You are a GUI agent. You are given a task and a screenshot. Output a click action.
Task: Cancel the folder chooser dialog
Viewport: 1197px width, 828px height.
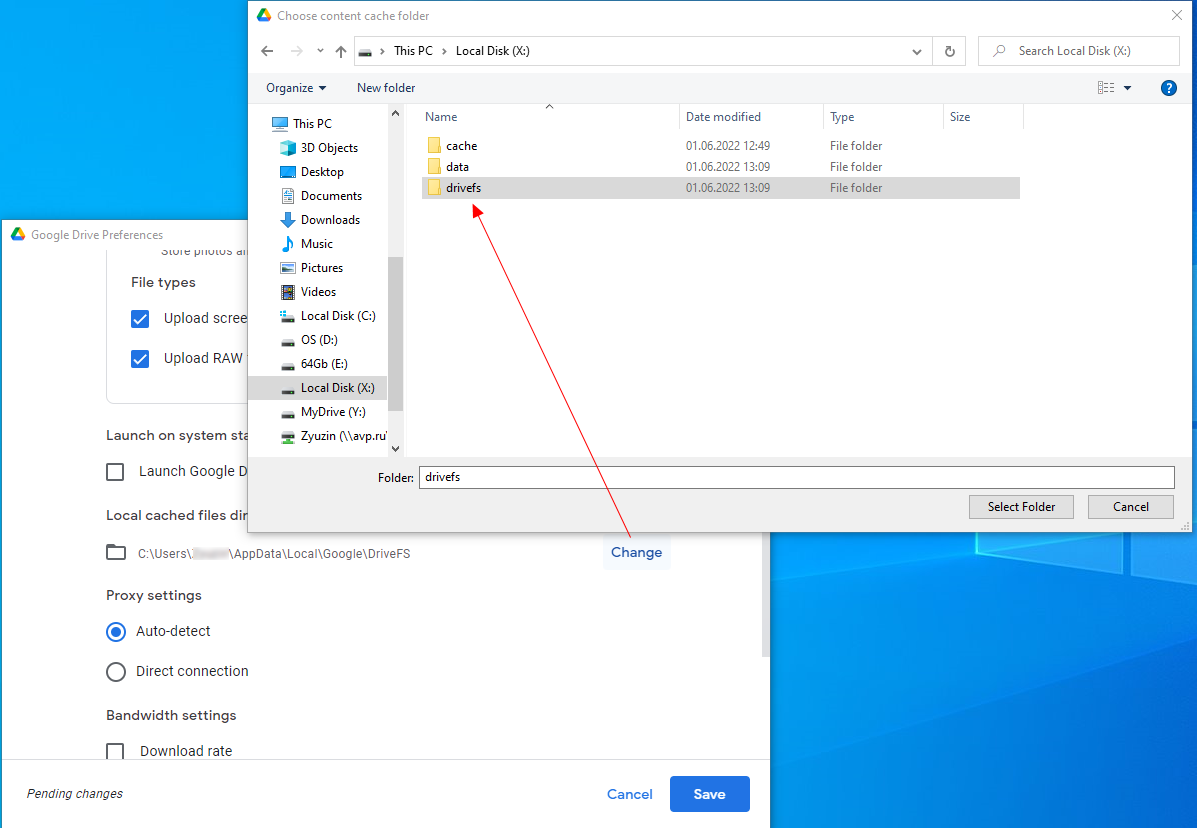coord(1130,507)
